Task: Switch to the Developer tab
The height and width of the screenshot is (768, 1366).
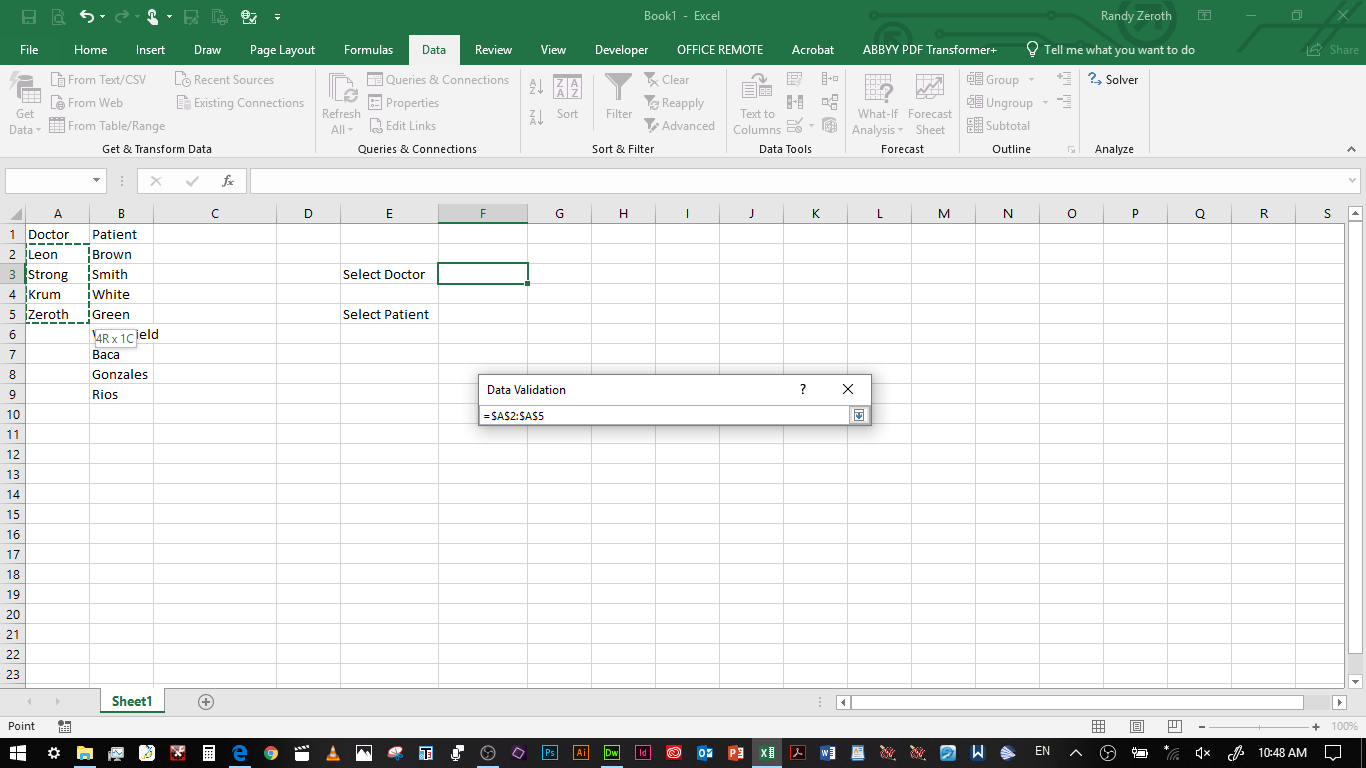Action: (621, 50)
